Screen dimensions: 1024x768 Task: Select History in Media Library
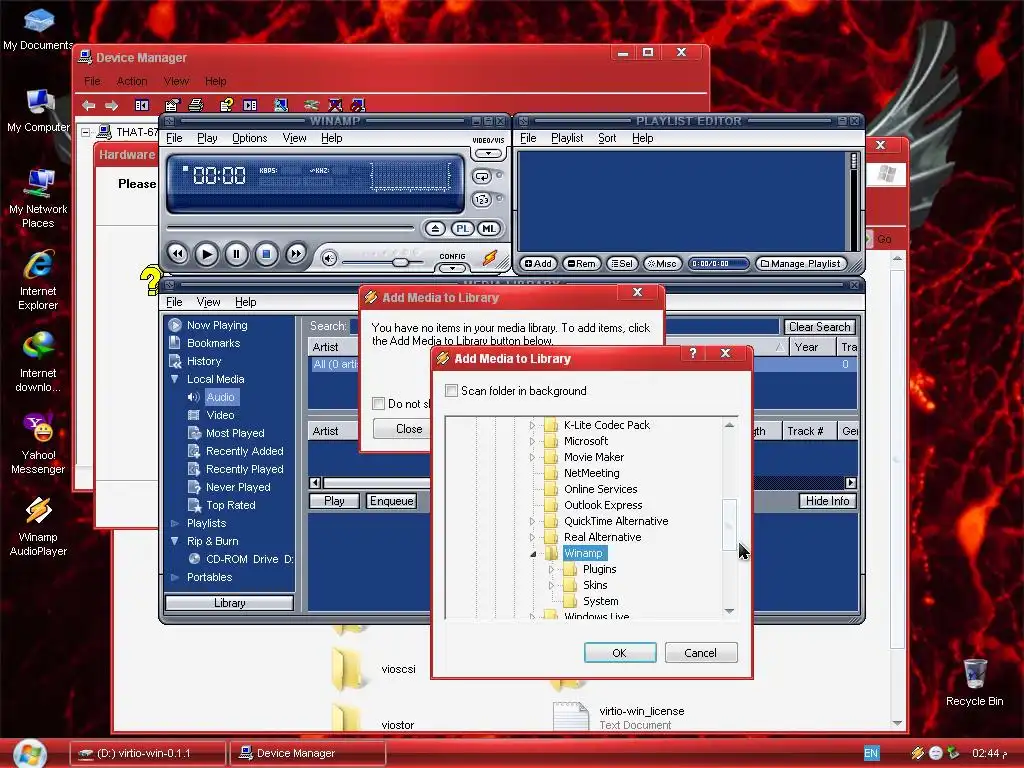click(204, 361)
